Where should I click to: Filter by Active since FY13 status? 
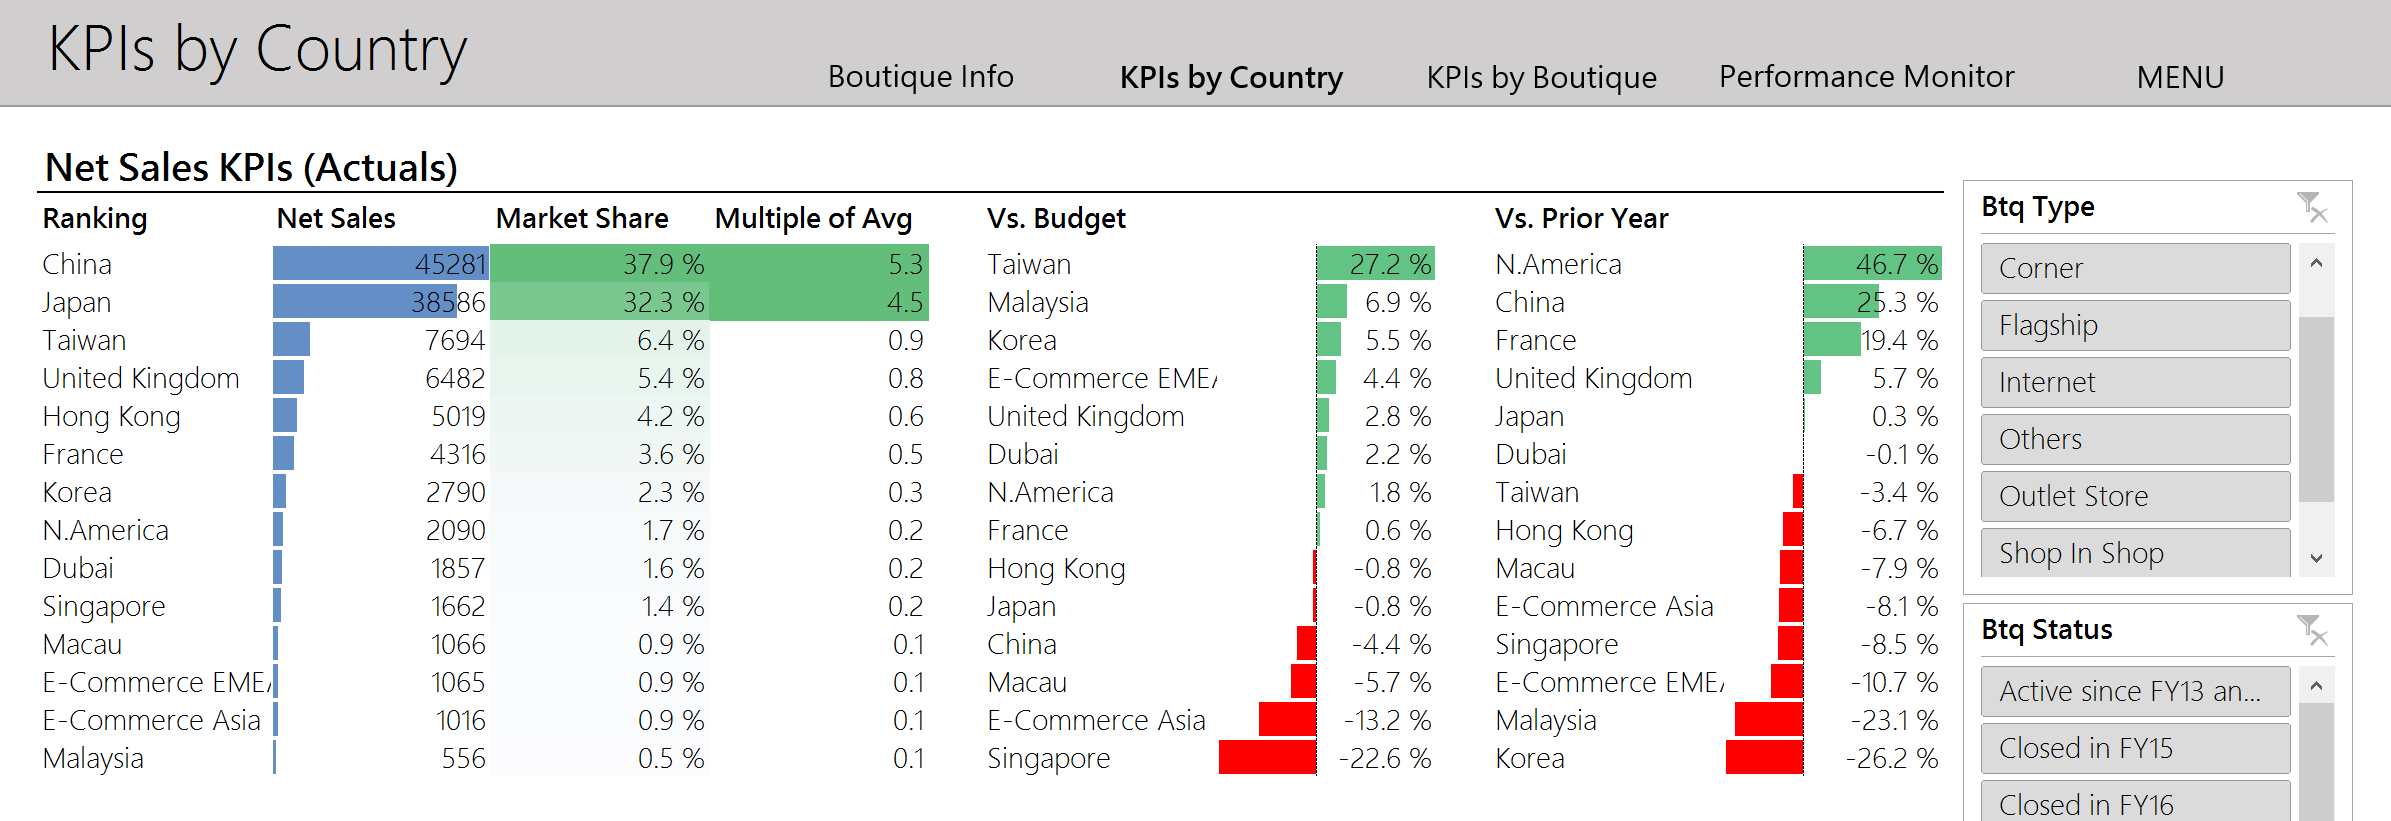tap(2134, 691)
